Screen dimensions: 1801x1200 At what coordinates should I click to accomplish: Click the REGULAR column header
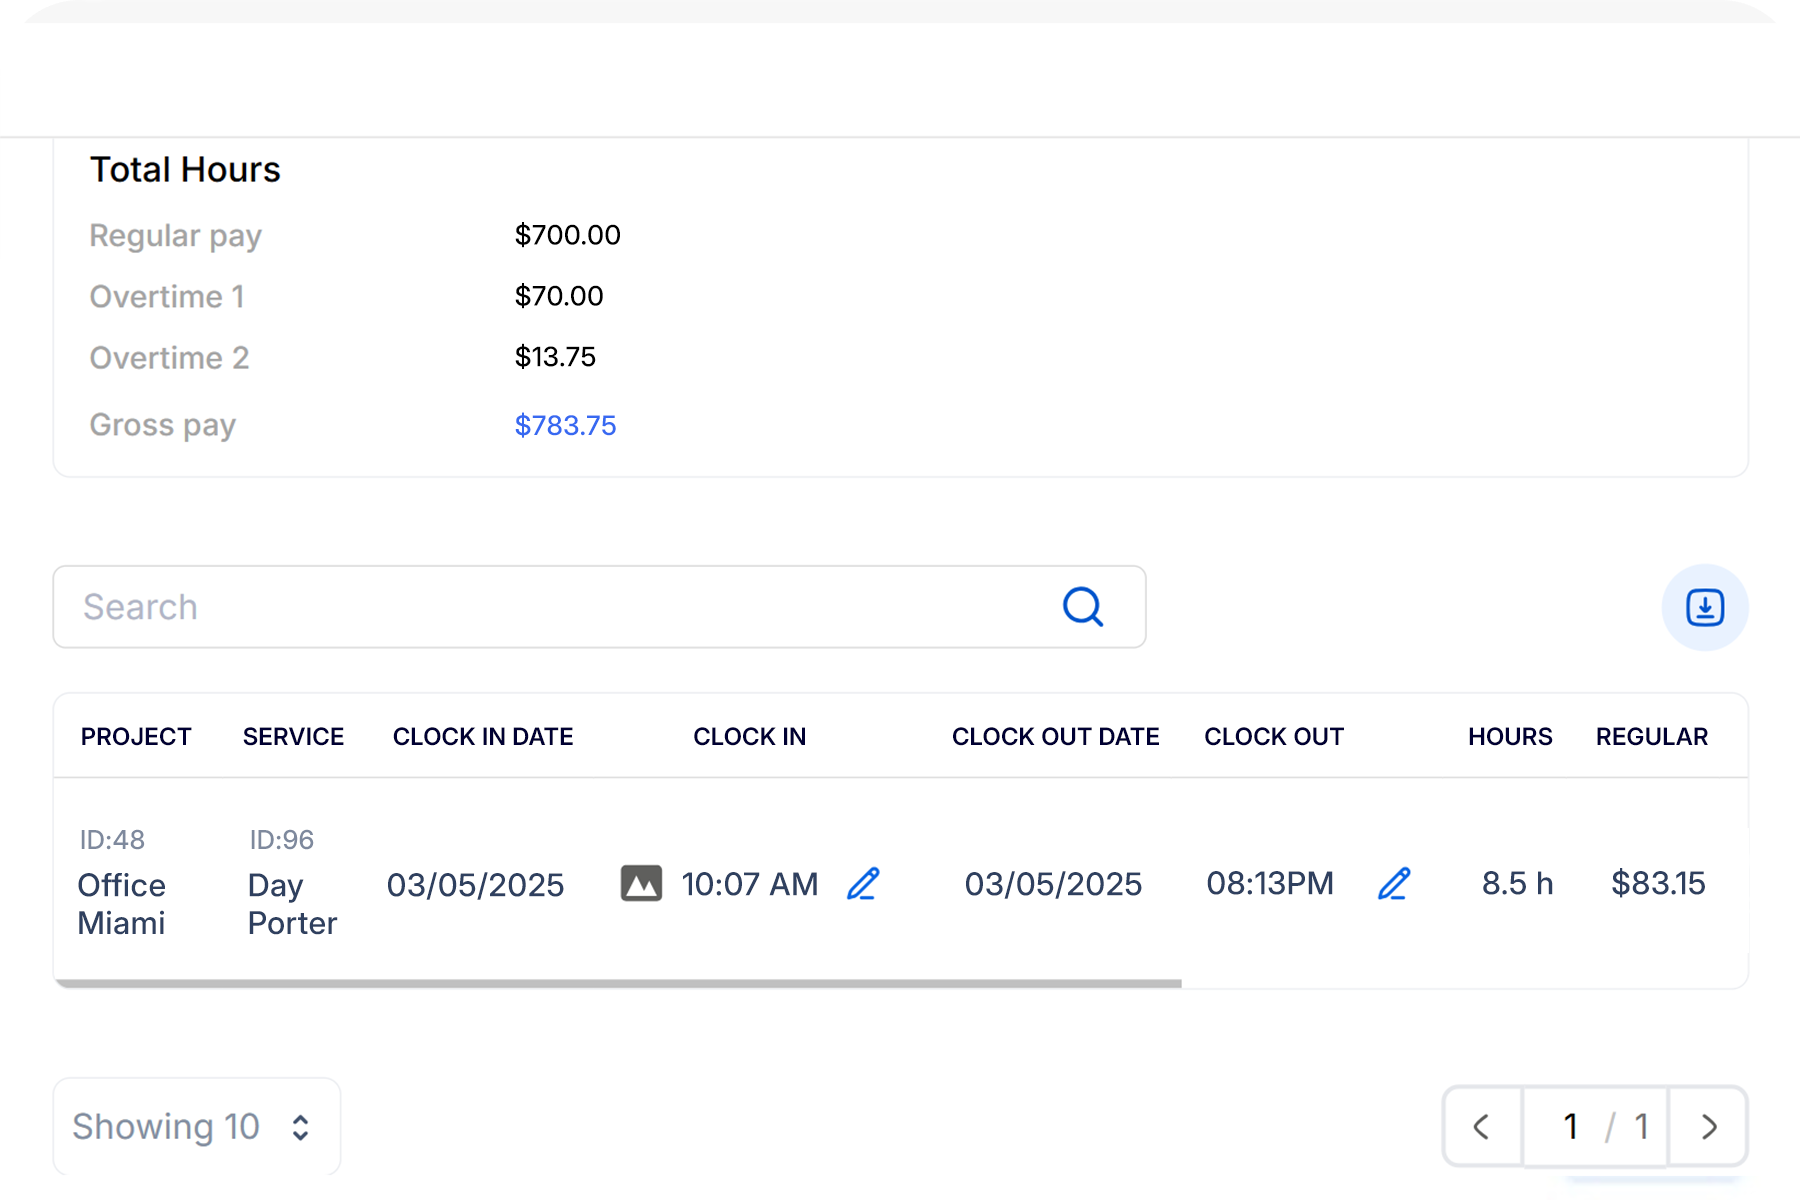(1652, 737)
